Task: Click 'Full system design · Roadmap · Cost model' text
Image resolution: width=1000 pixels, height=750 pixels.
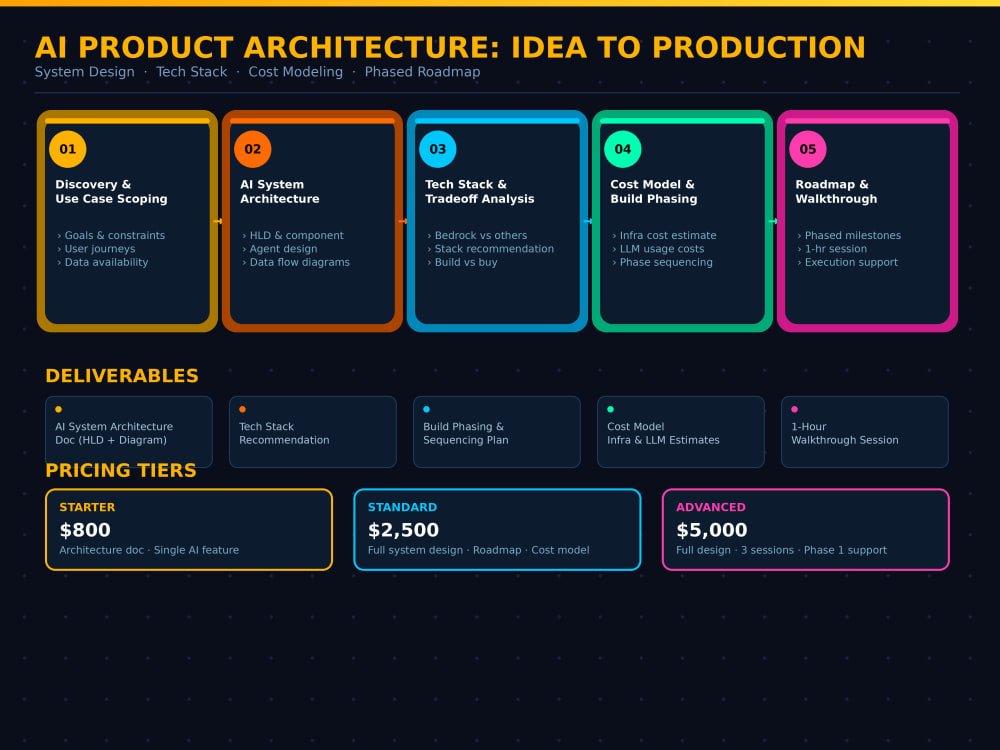Action: coord(478,550)
